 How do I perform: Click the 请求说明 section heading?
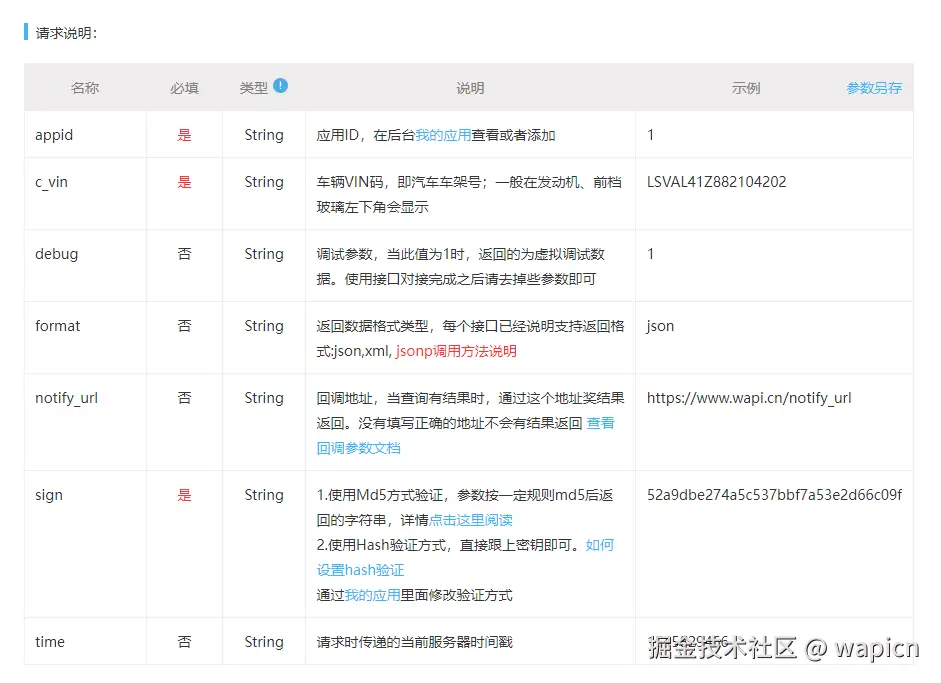tap(62, 31)
